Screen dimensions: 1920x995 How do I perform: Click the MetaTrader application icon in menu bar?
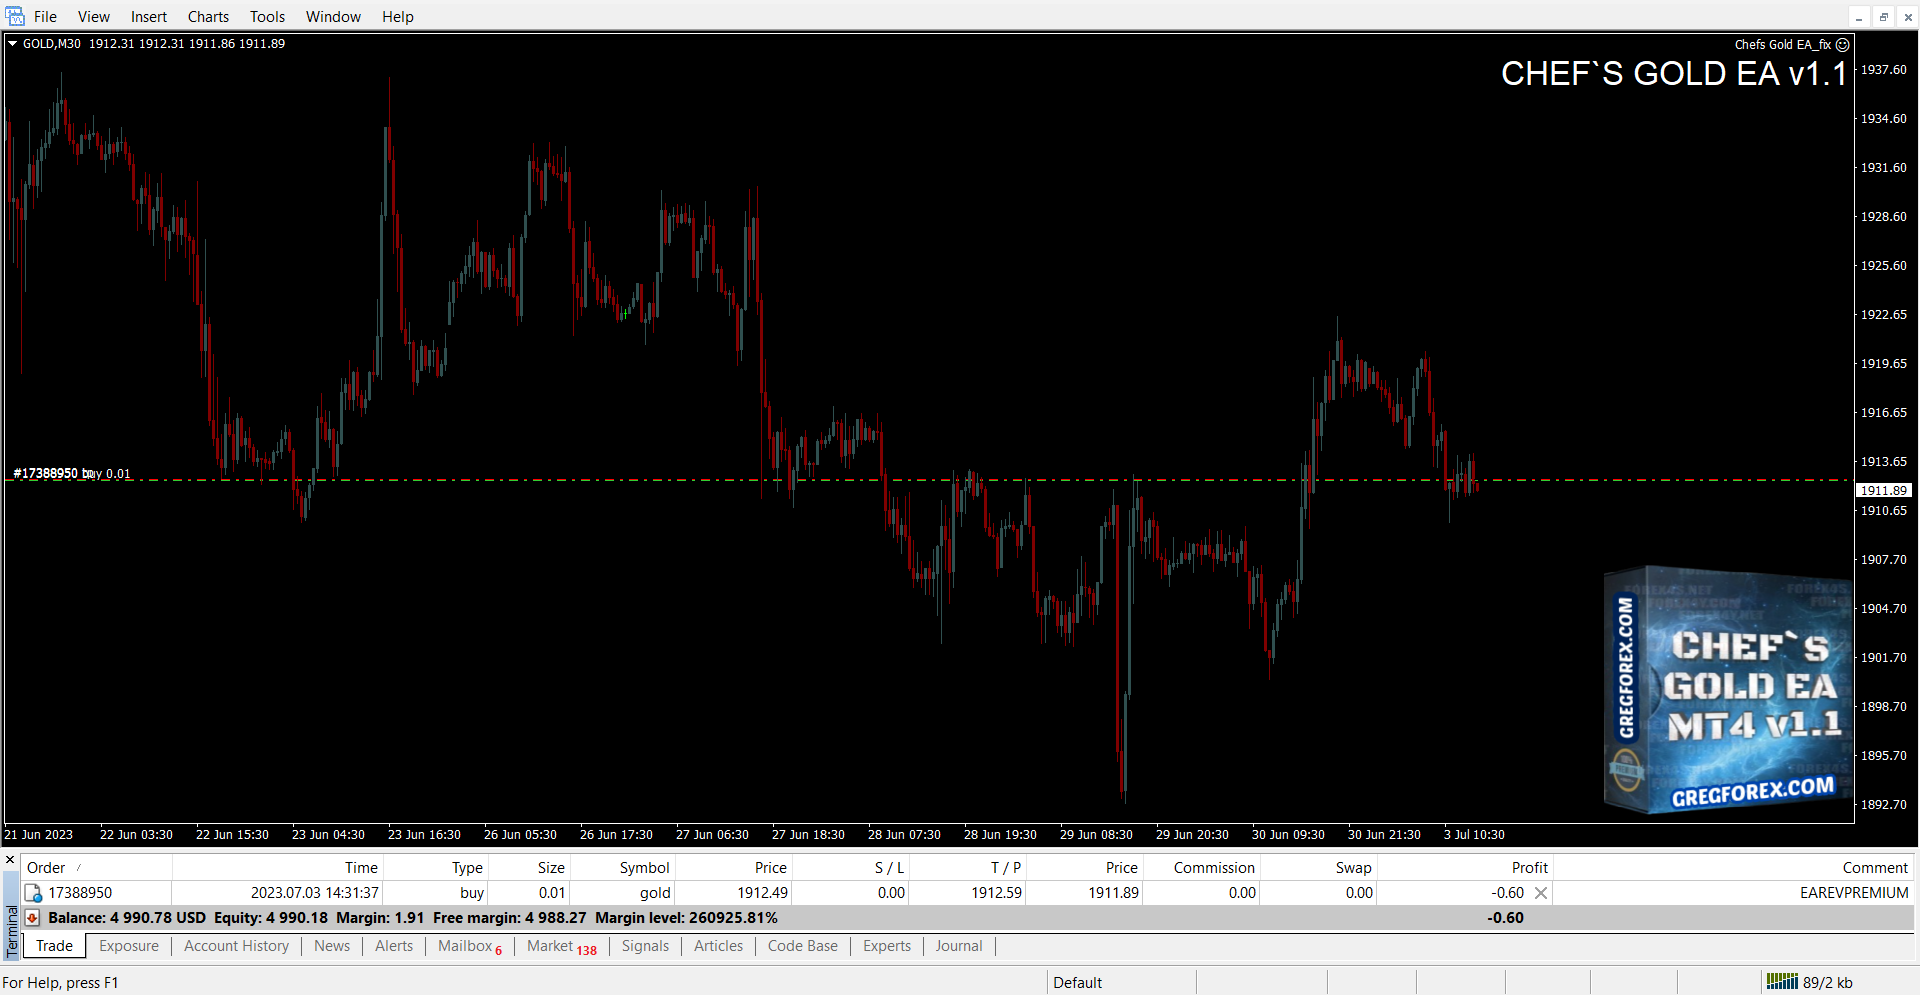click(15, 16)
